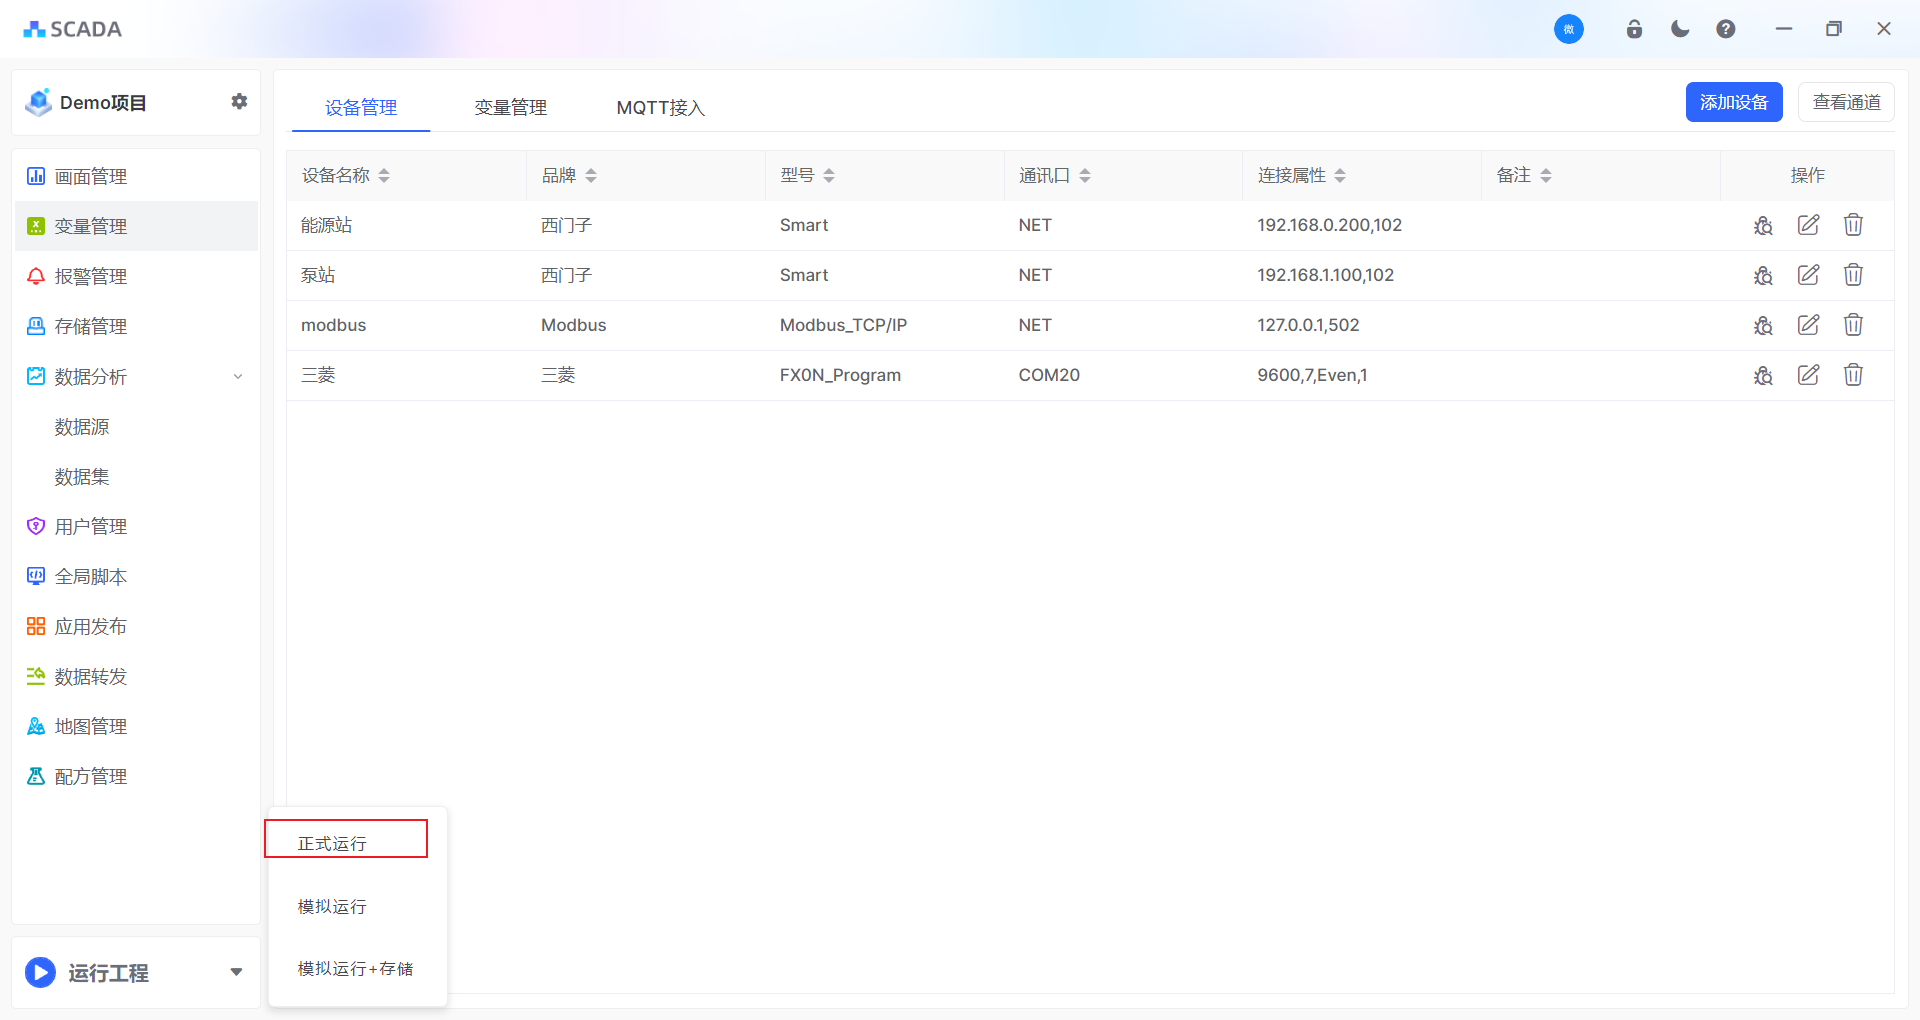Delete the modbus device
Image resolution: width=1920 pixels, height=1020 pixels.
[1853, 325]
